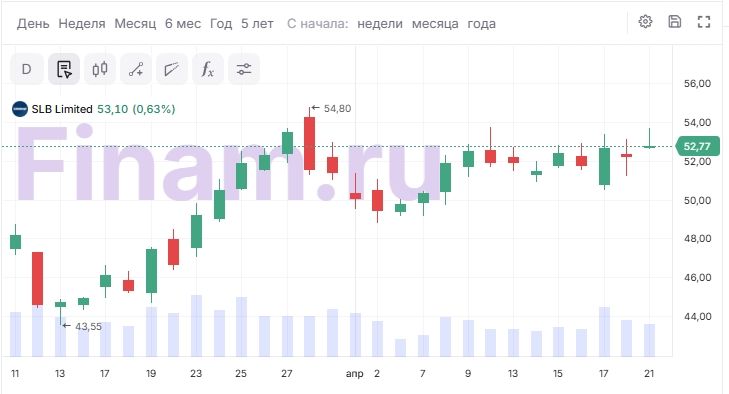729x394 pixels.
Task: Open the candlestick chart type selector
Action: (100, 69)
